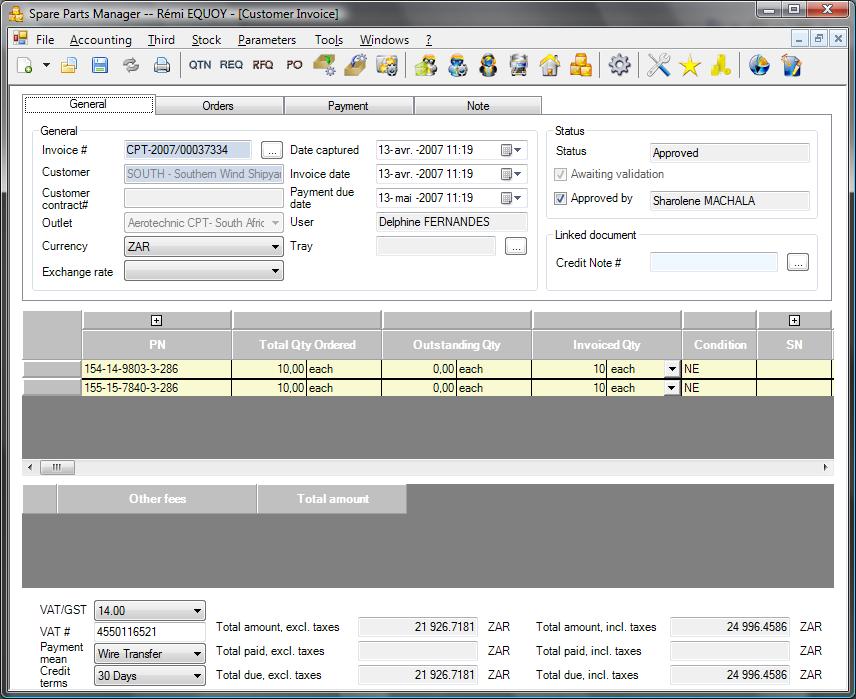
Task: Click the Invoice # field
Action: click(188, 150)
